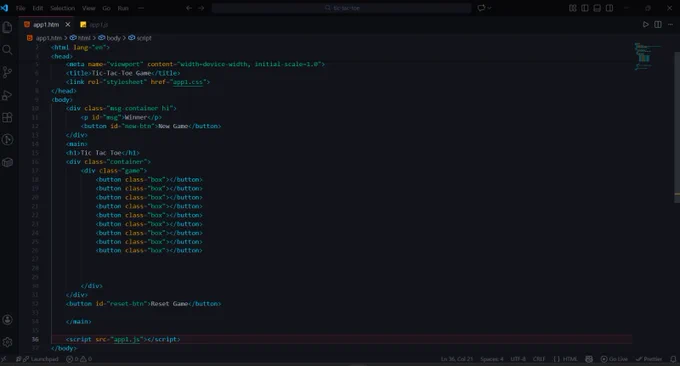This screenshot has width=680, height=366.
Task: Click Go Live in status bar
Action: pos(614,359)
